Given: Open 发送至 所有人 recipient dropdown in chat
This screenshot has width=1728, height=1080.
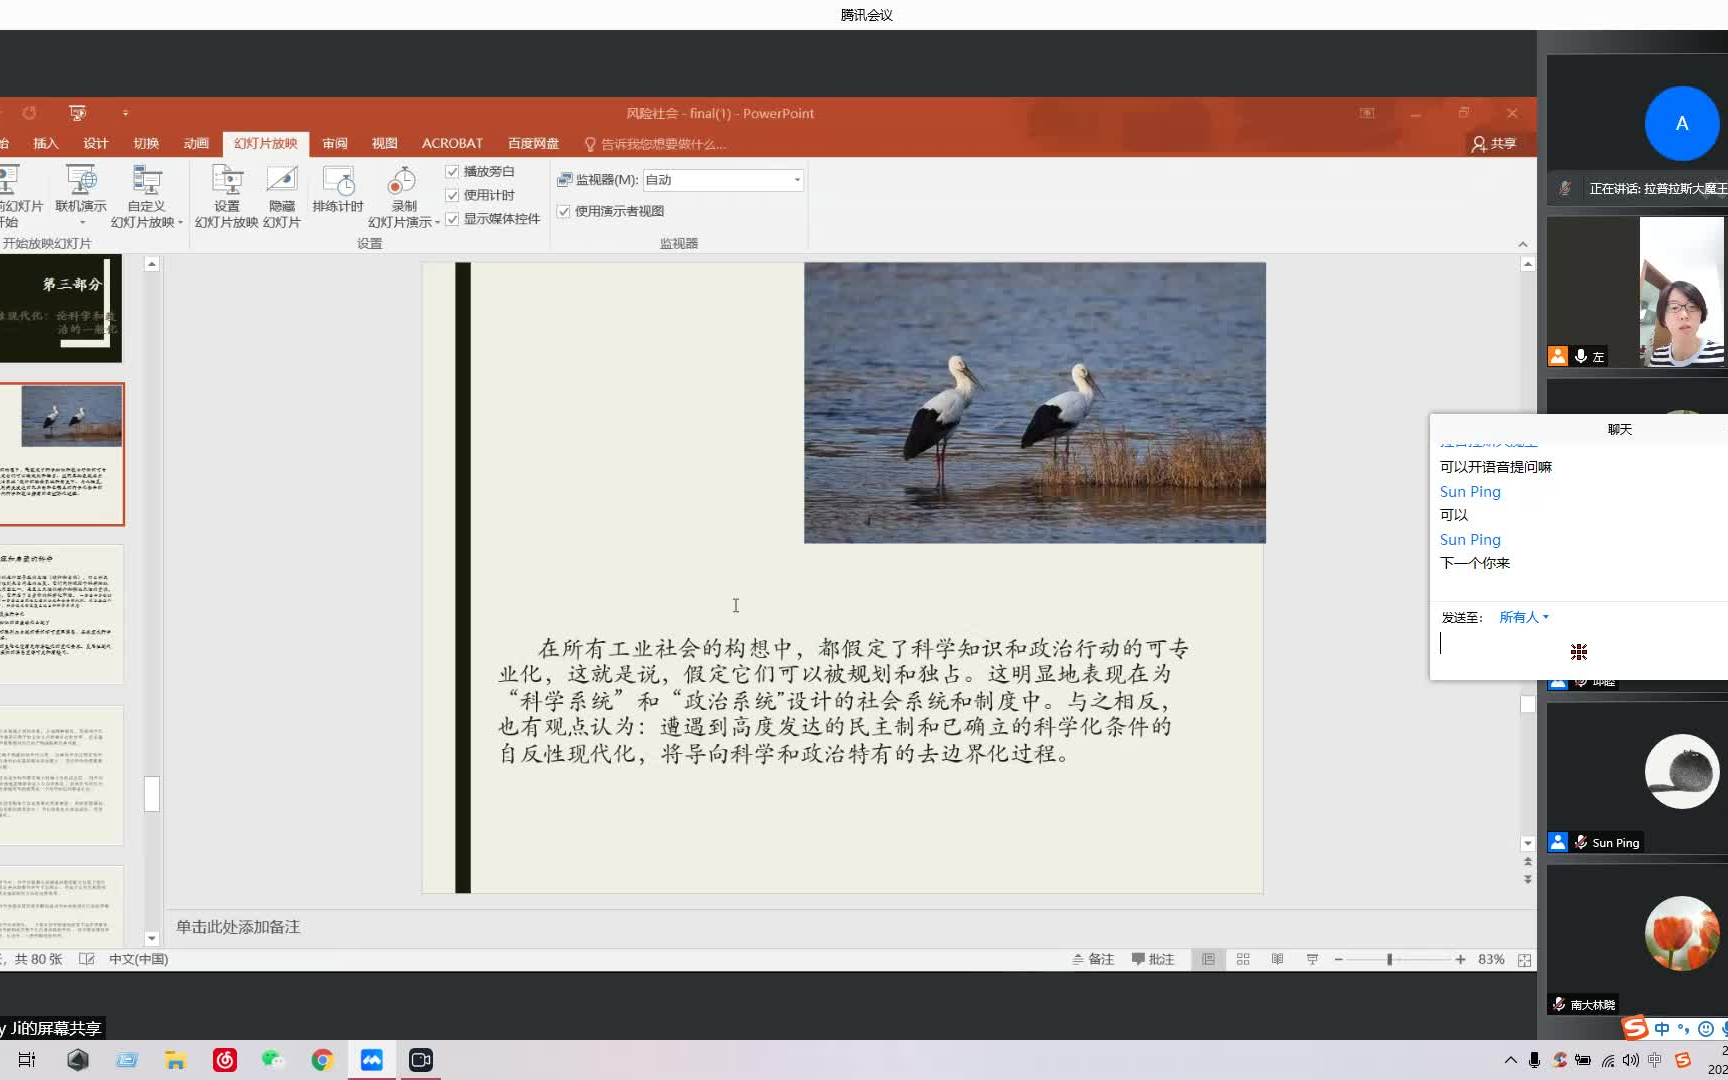Looking at the screenshot, I should click(1524, 617).
